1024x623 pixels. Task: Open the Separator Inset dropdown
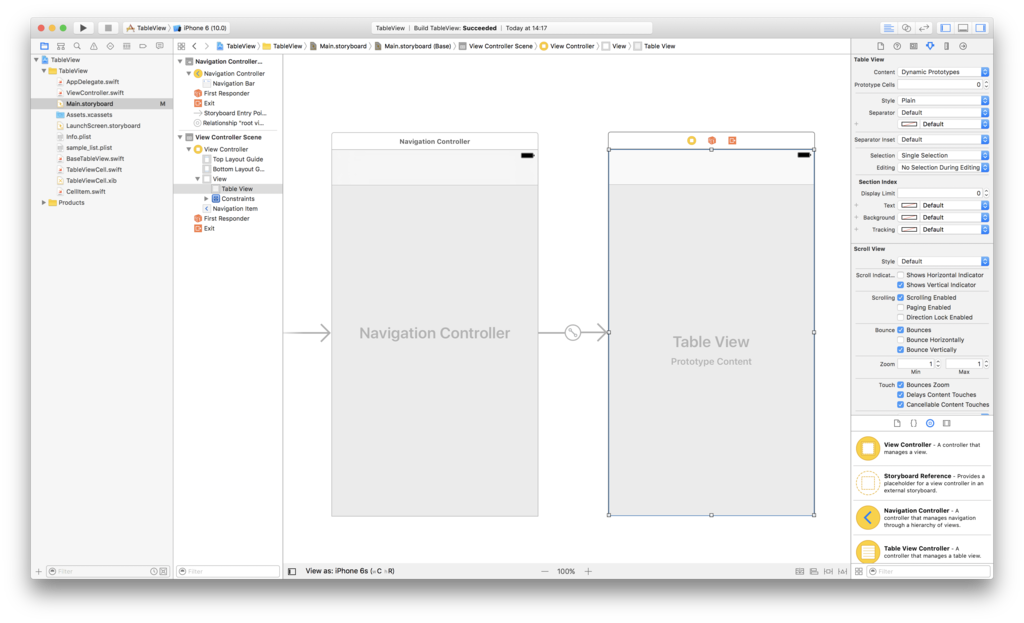(x=943, y=140)
